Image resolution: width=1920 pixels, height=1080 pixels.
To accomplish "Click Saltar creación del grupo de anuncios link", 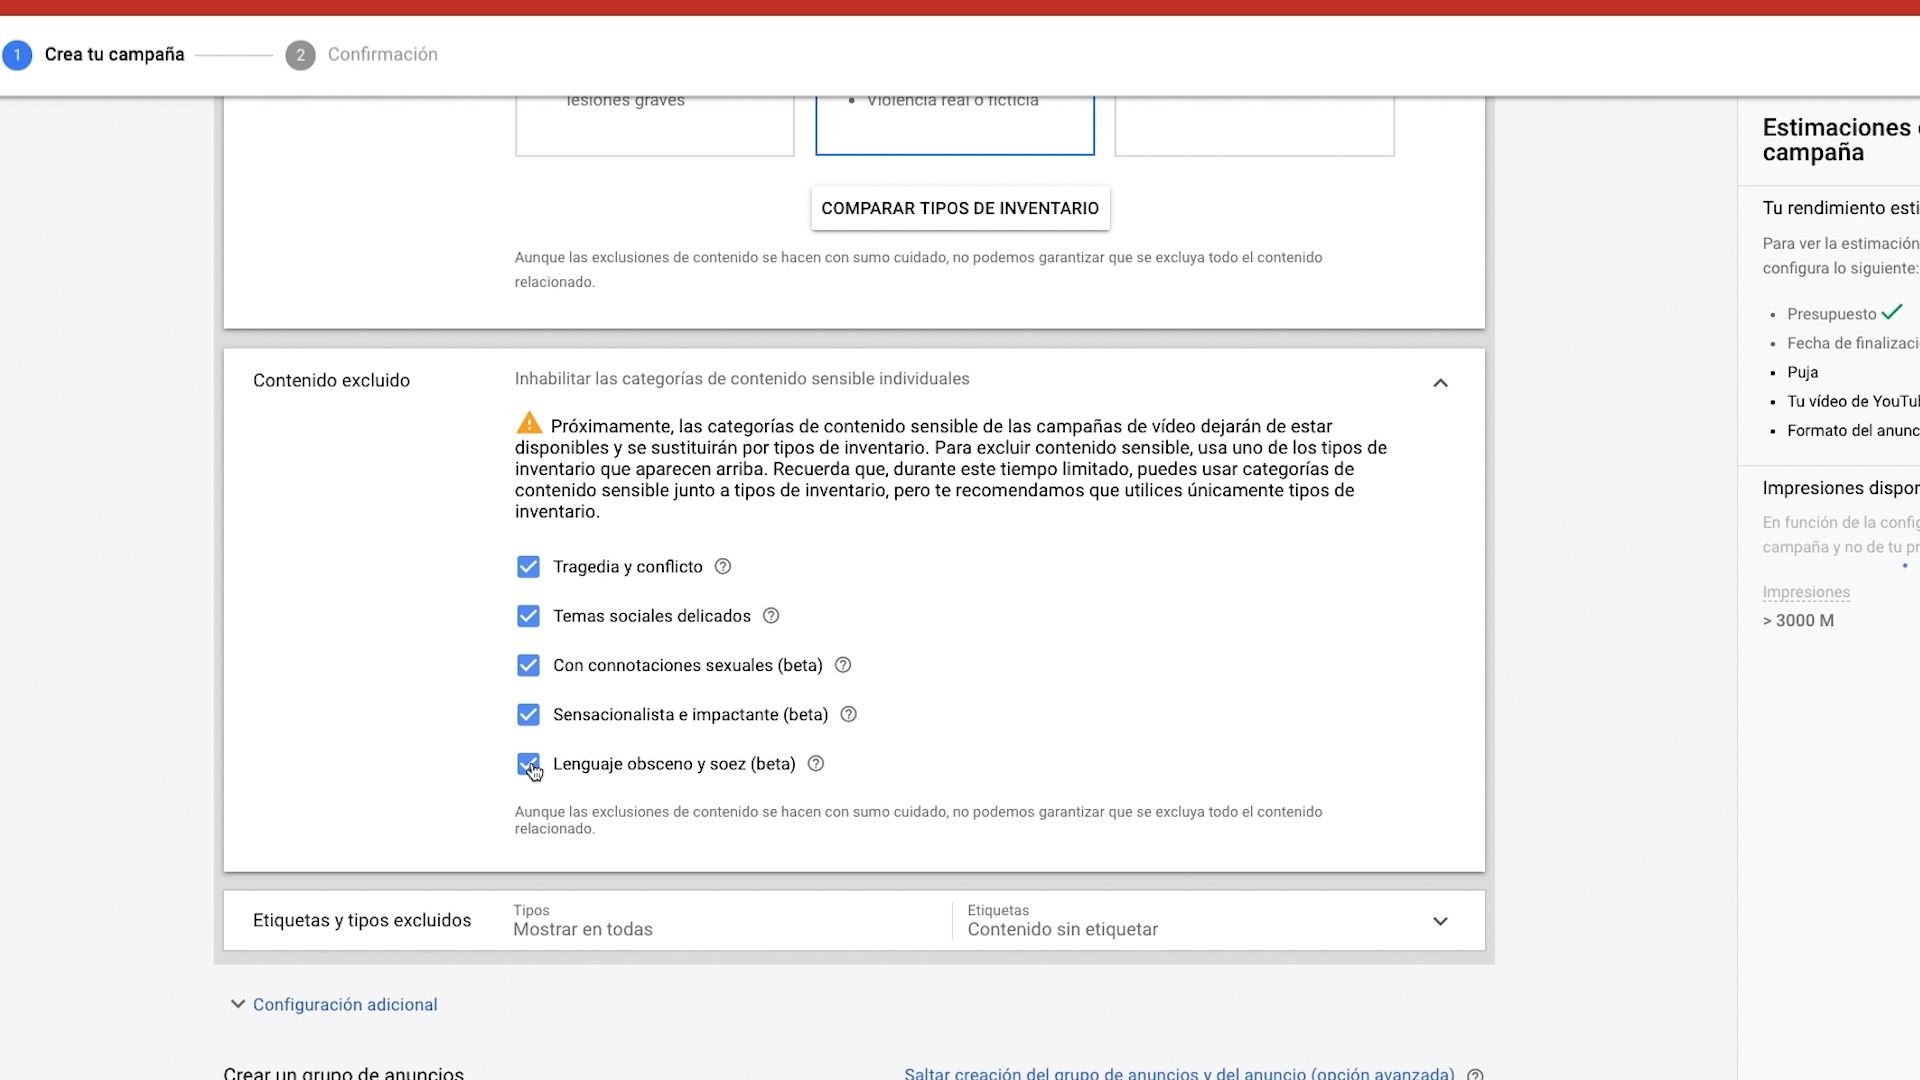I will (x=1179, y=1073).
